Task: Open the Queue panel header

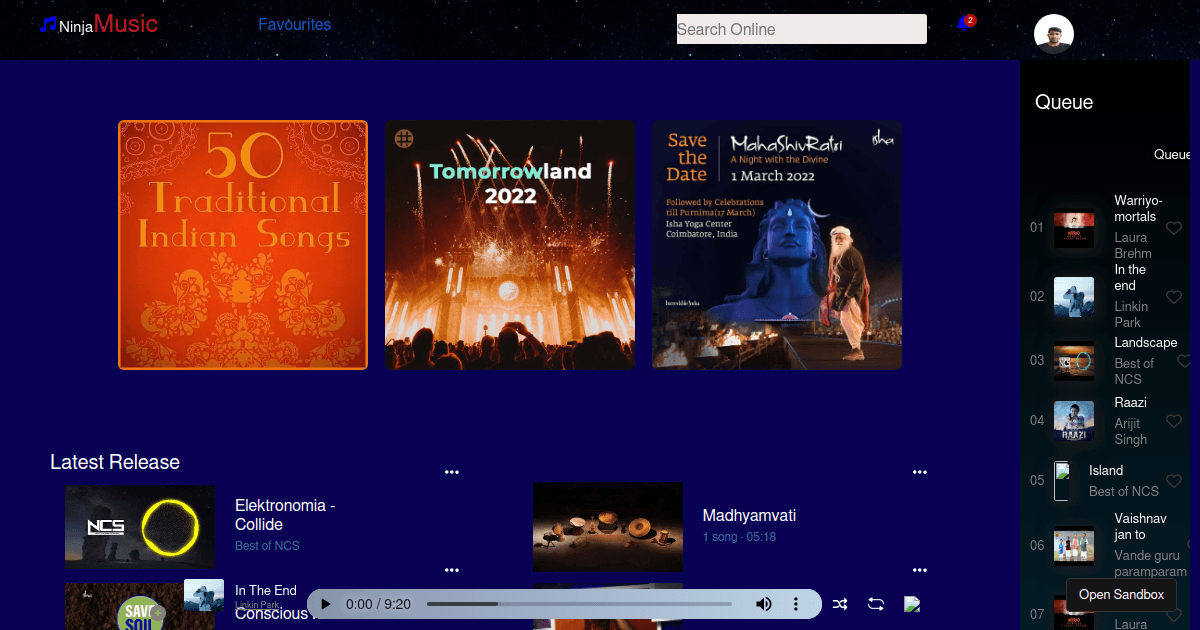Action: (1063, 102)
